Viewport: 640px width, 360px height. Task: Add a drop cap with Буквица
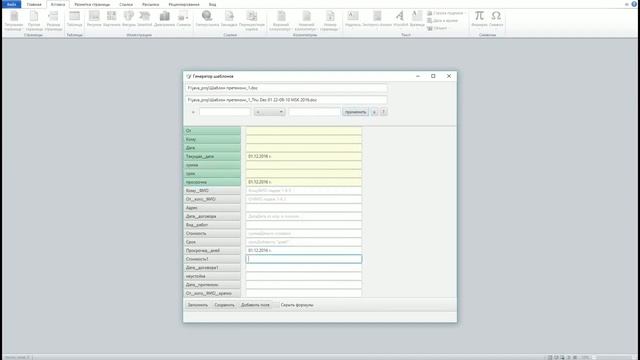pyautogui.click(x=417, y=19)
